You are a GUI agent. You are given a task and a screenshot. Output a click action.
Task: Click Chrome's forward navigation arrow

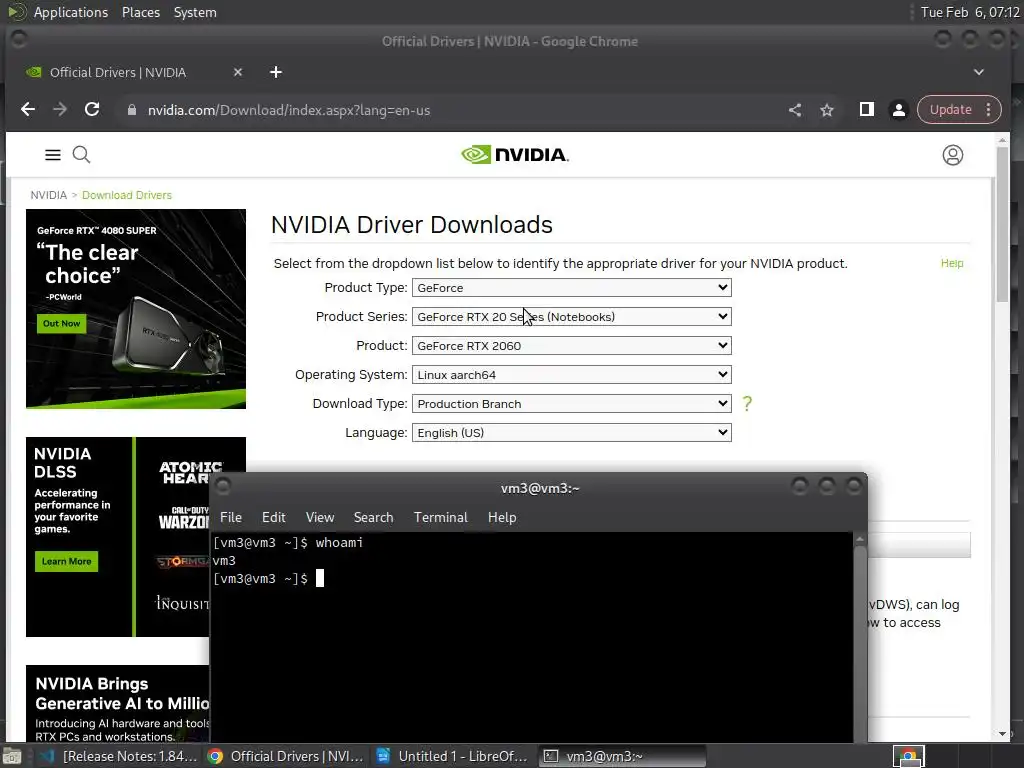point(59,110)
